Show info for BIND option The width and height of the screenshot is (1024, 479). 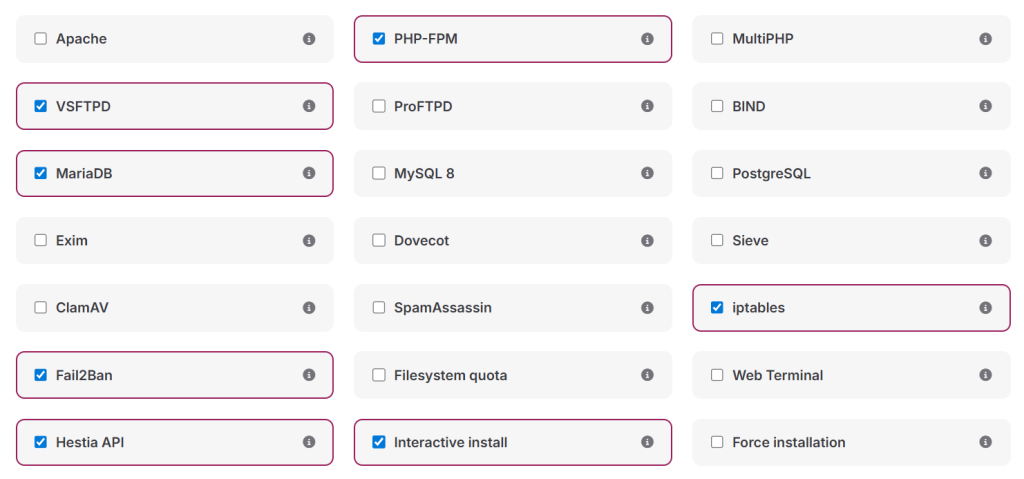tap(985, 106)
